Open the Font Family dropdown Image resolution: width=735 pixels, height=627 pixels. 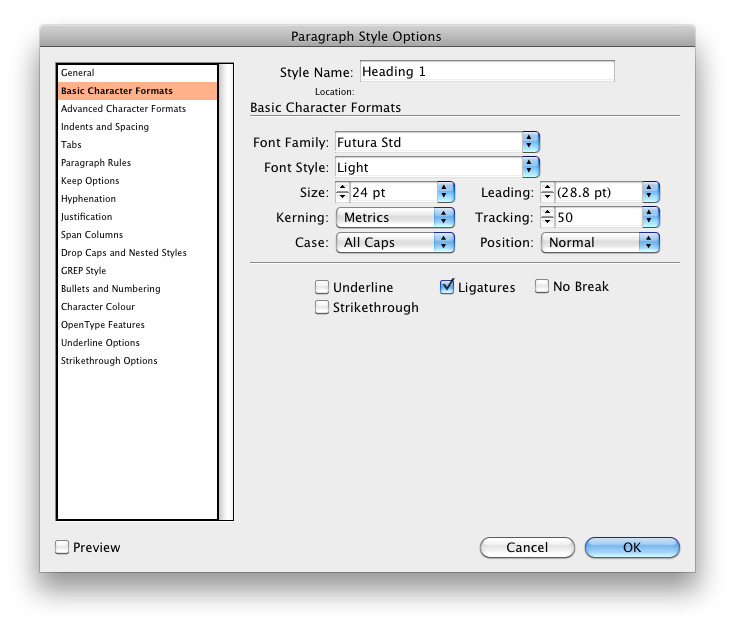coord(530,142)
